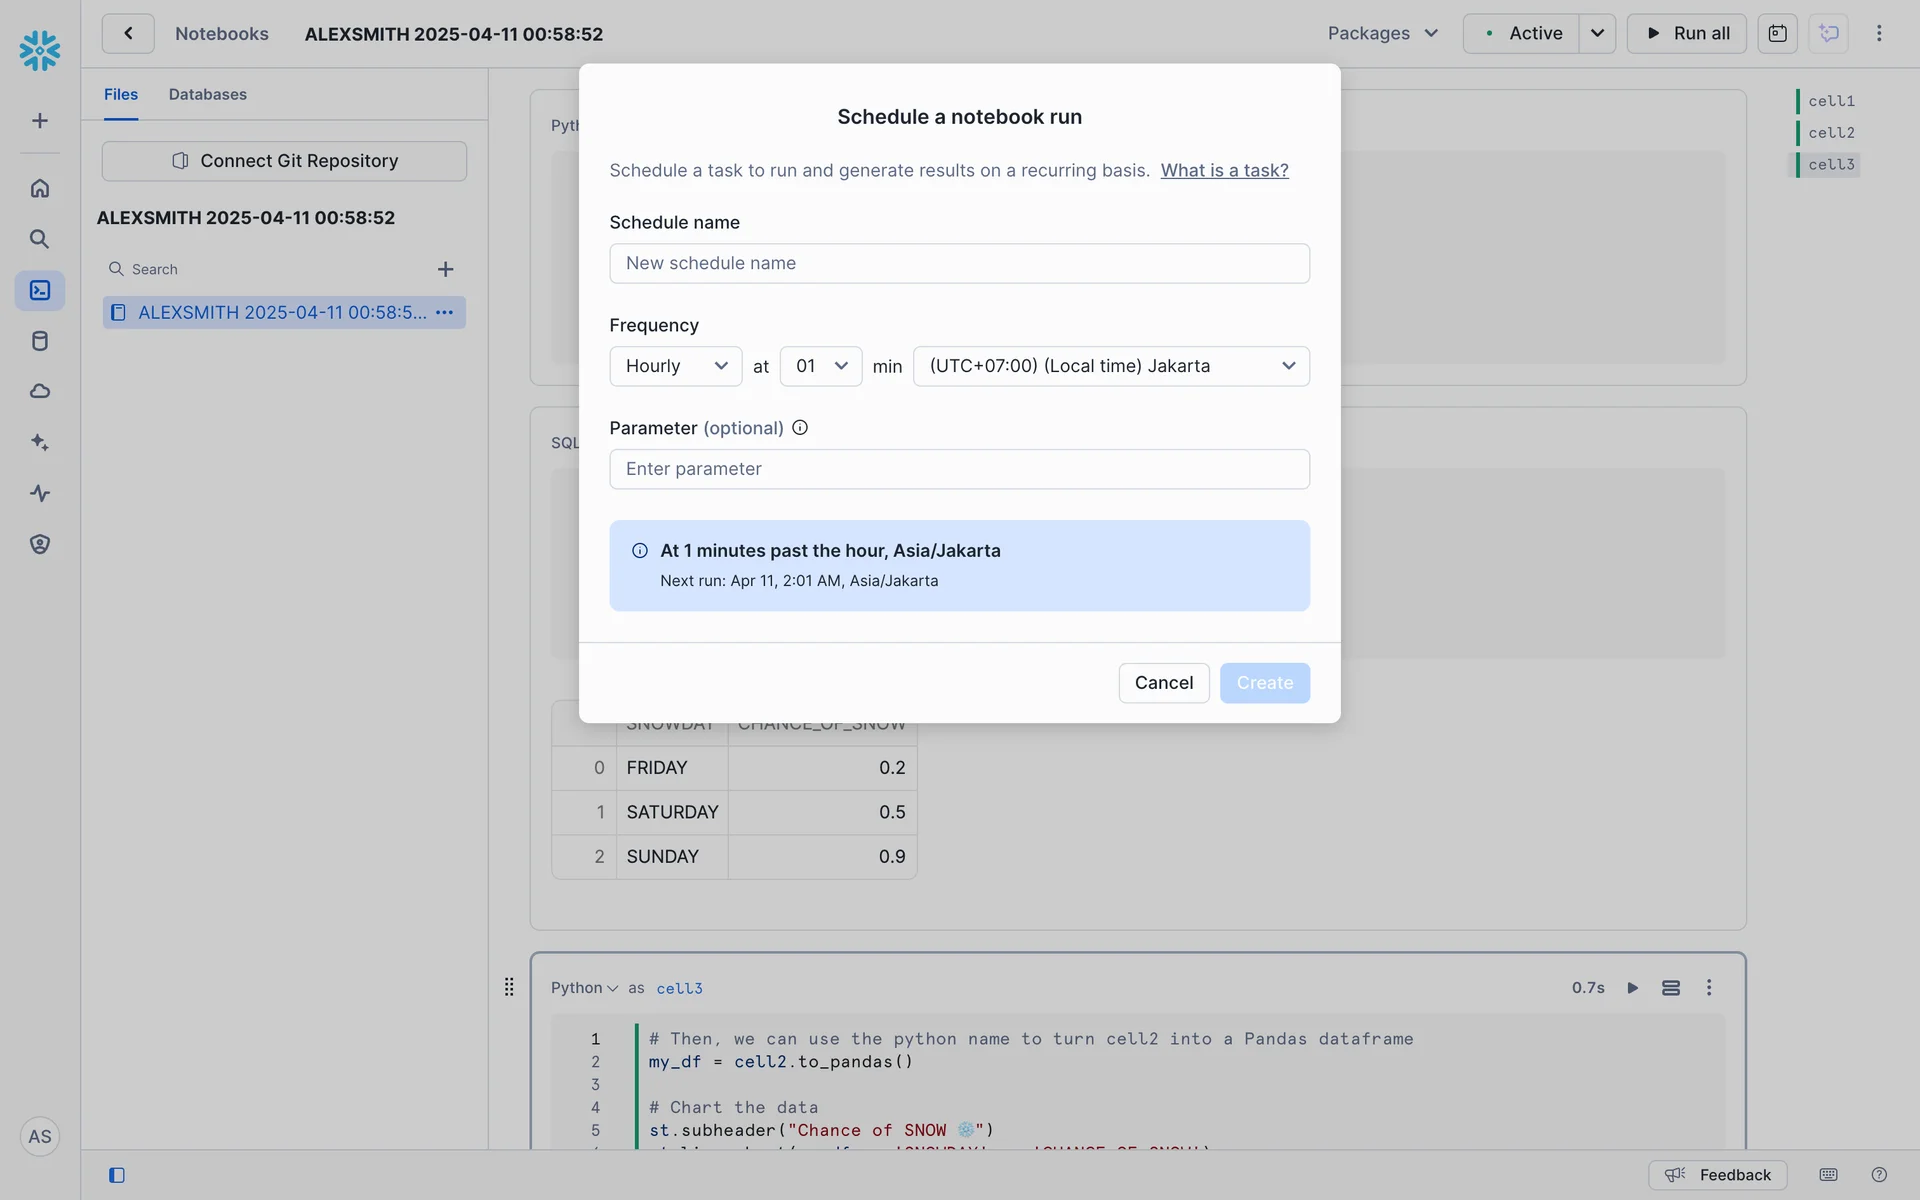Click the Cancel button

point(1163,683)
